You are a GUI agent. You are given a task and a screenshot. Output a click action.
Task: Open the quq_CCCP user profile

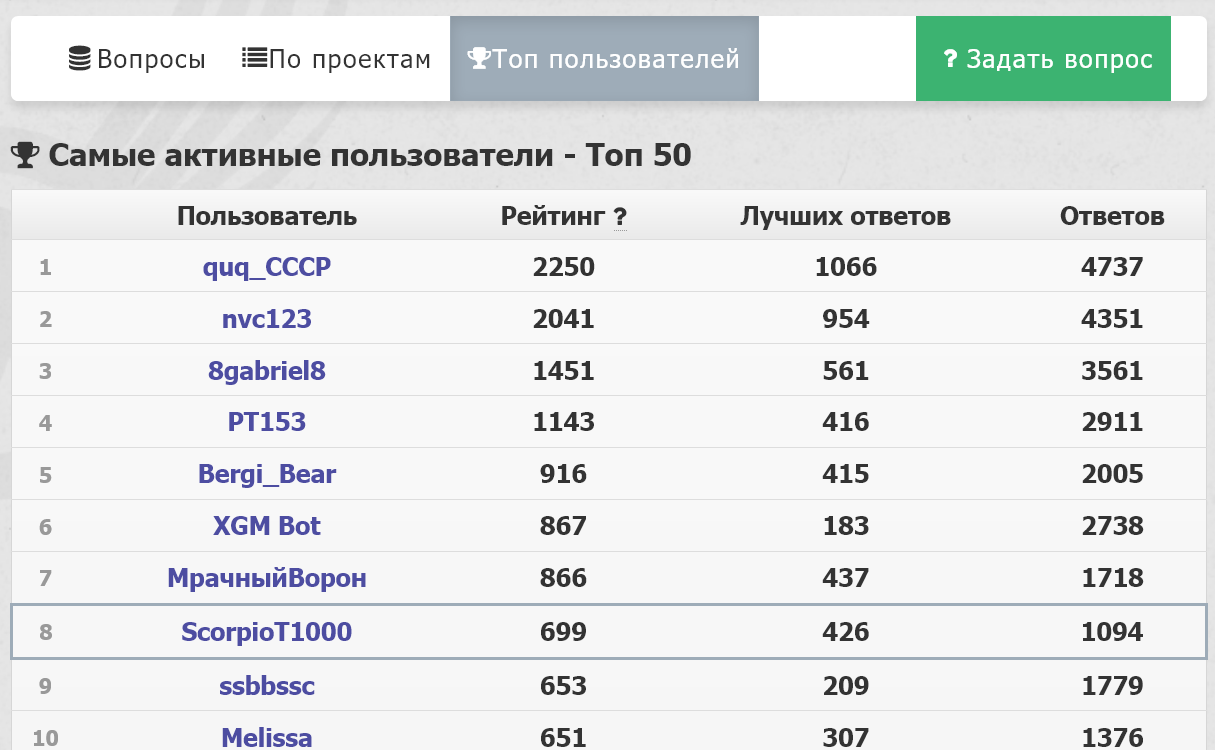click(x=267, y=267)
